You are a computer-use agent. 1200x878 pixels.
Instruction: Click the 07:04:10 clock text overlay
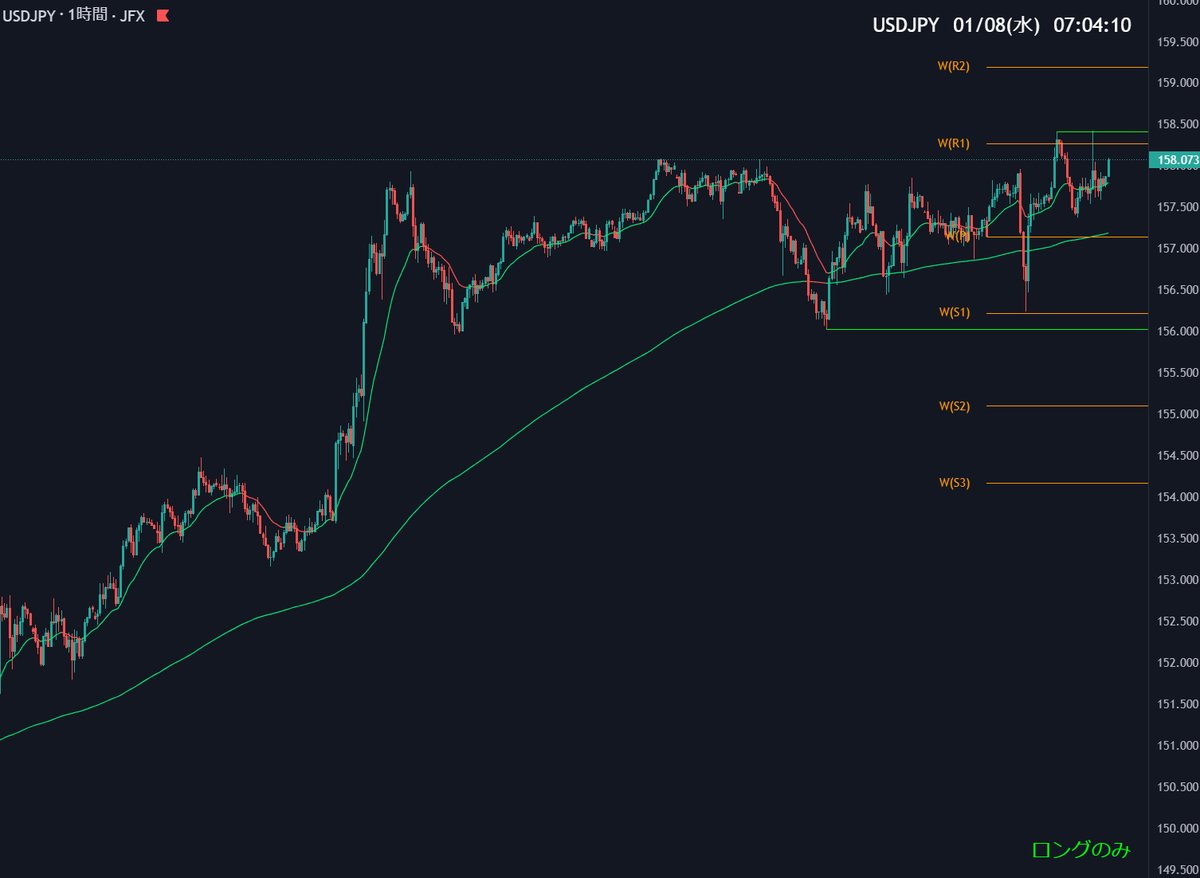pyautogui.click(x=1093, y=25)
